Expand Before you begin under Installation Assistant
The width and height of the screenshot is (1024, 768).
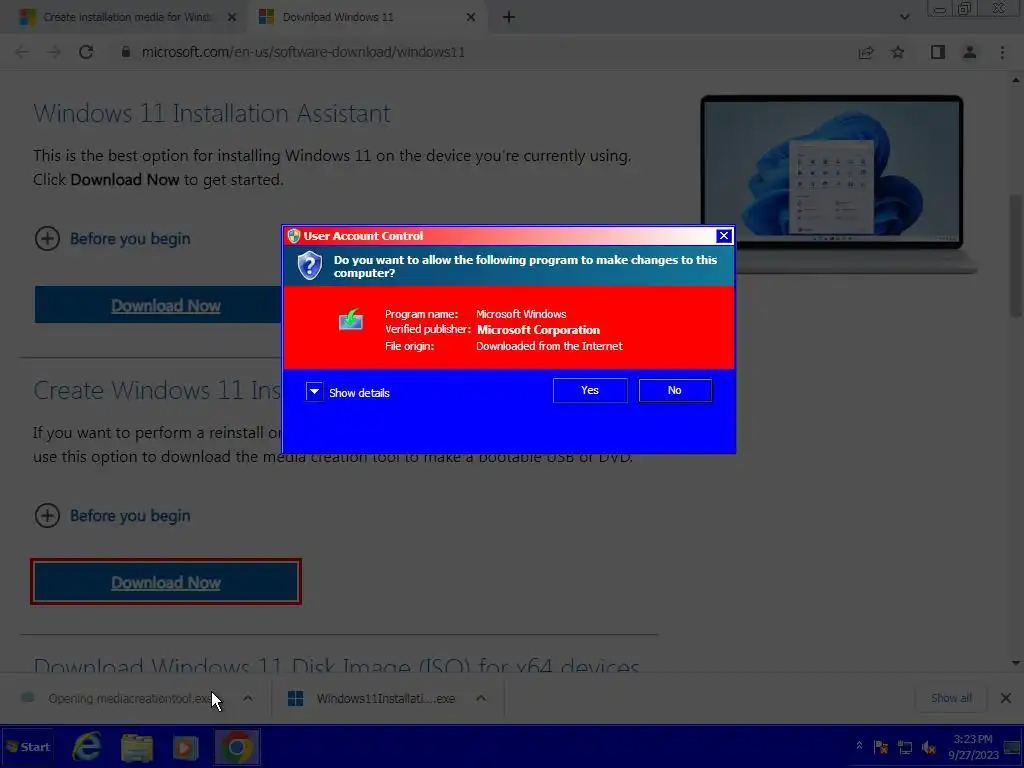click(x=112, y=239)
